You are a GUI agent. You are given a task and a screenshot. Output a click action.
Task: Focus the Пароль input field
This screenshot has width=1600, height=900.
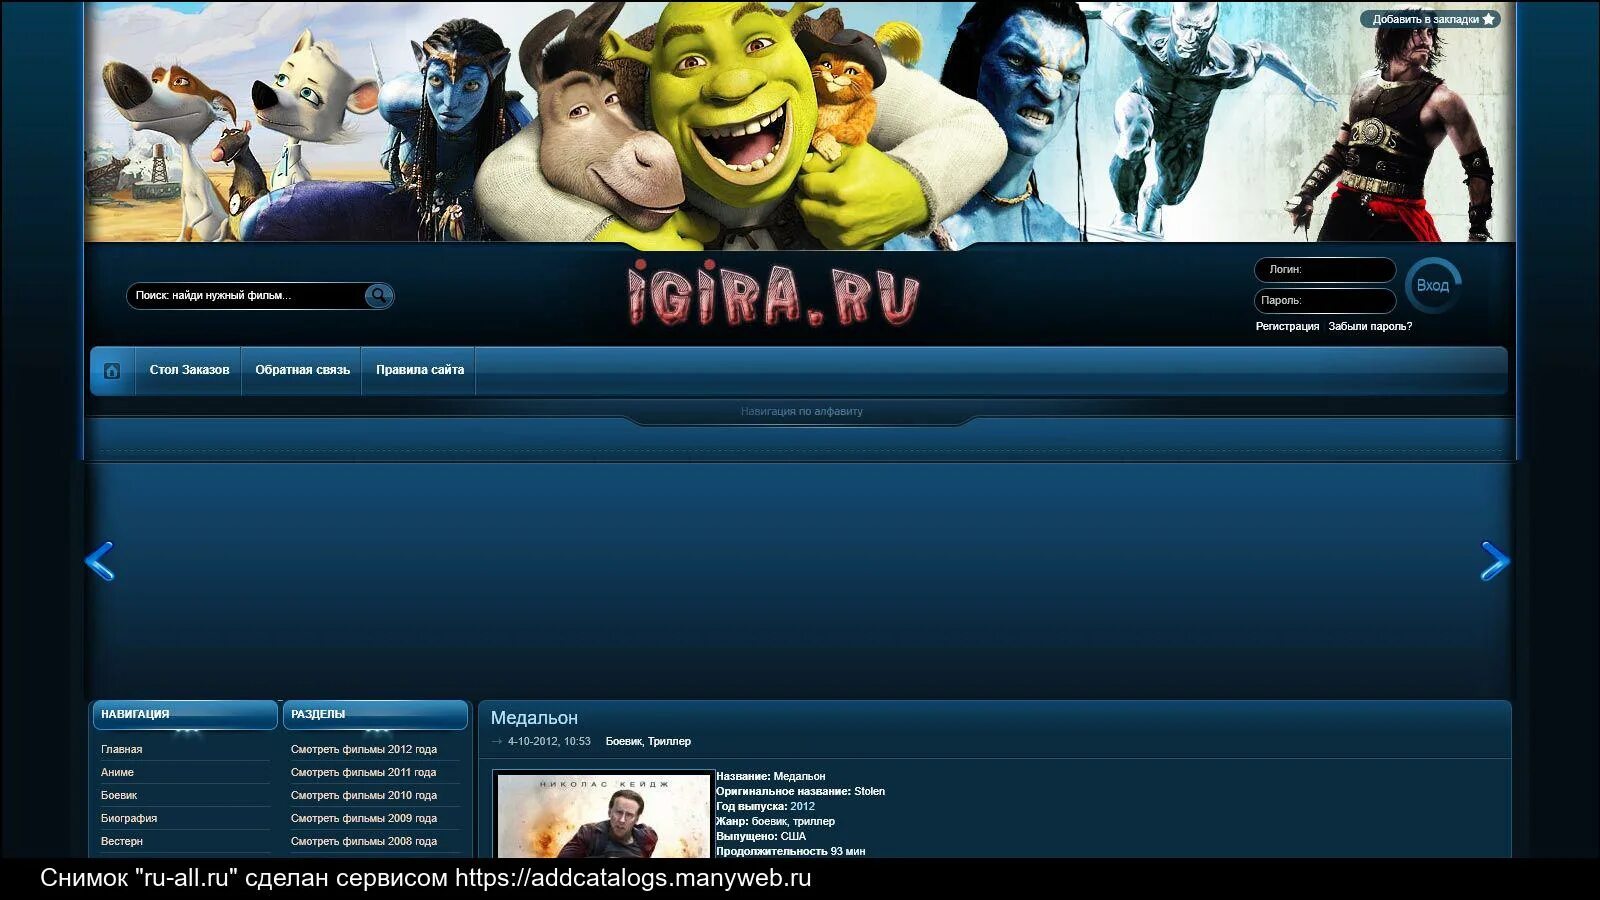point(1325,301)
